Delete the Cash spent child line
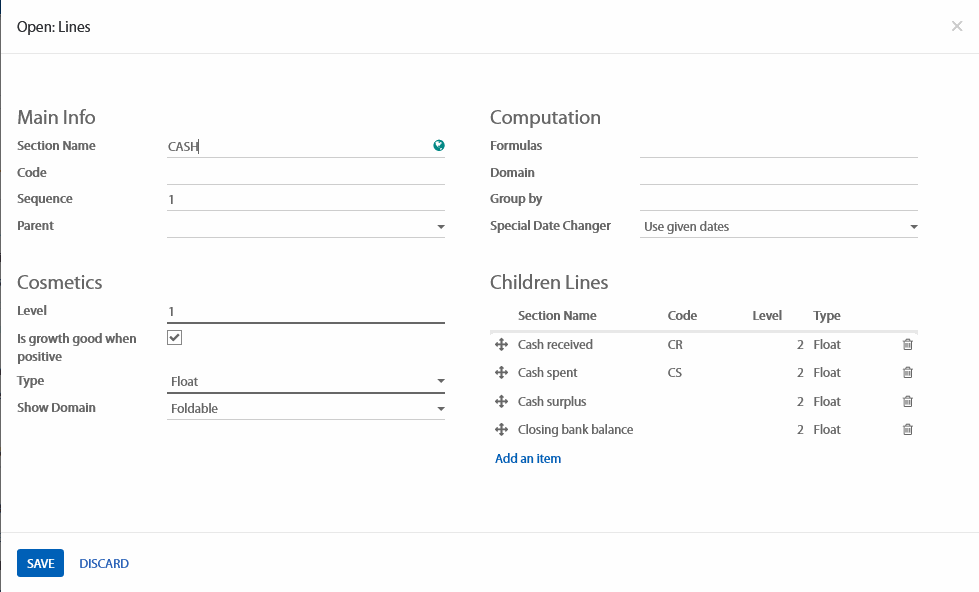 pyautogui.click(x=908, y=373)
